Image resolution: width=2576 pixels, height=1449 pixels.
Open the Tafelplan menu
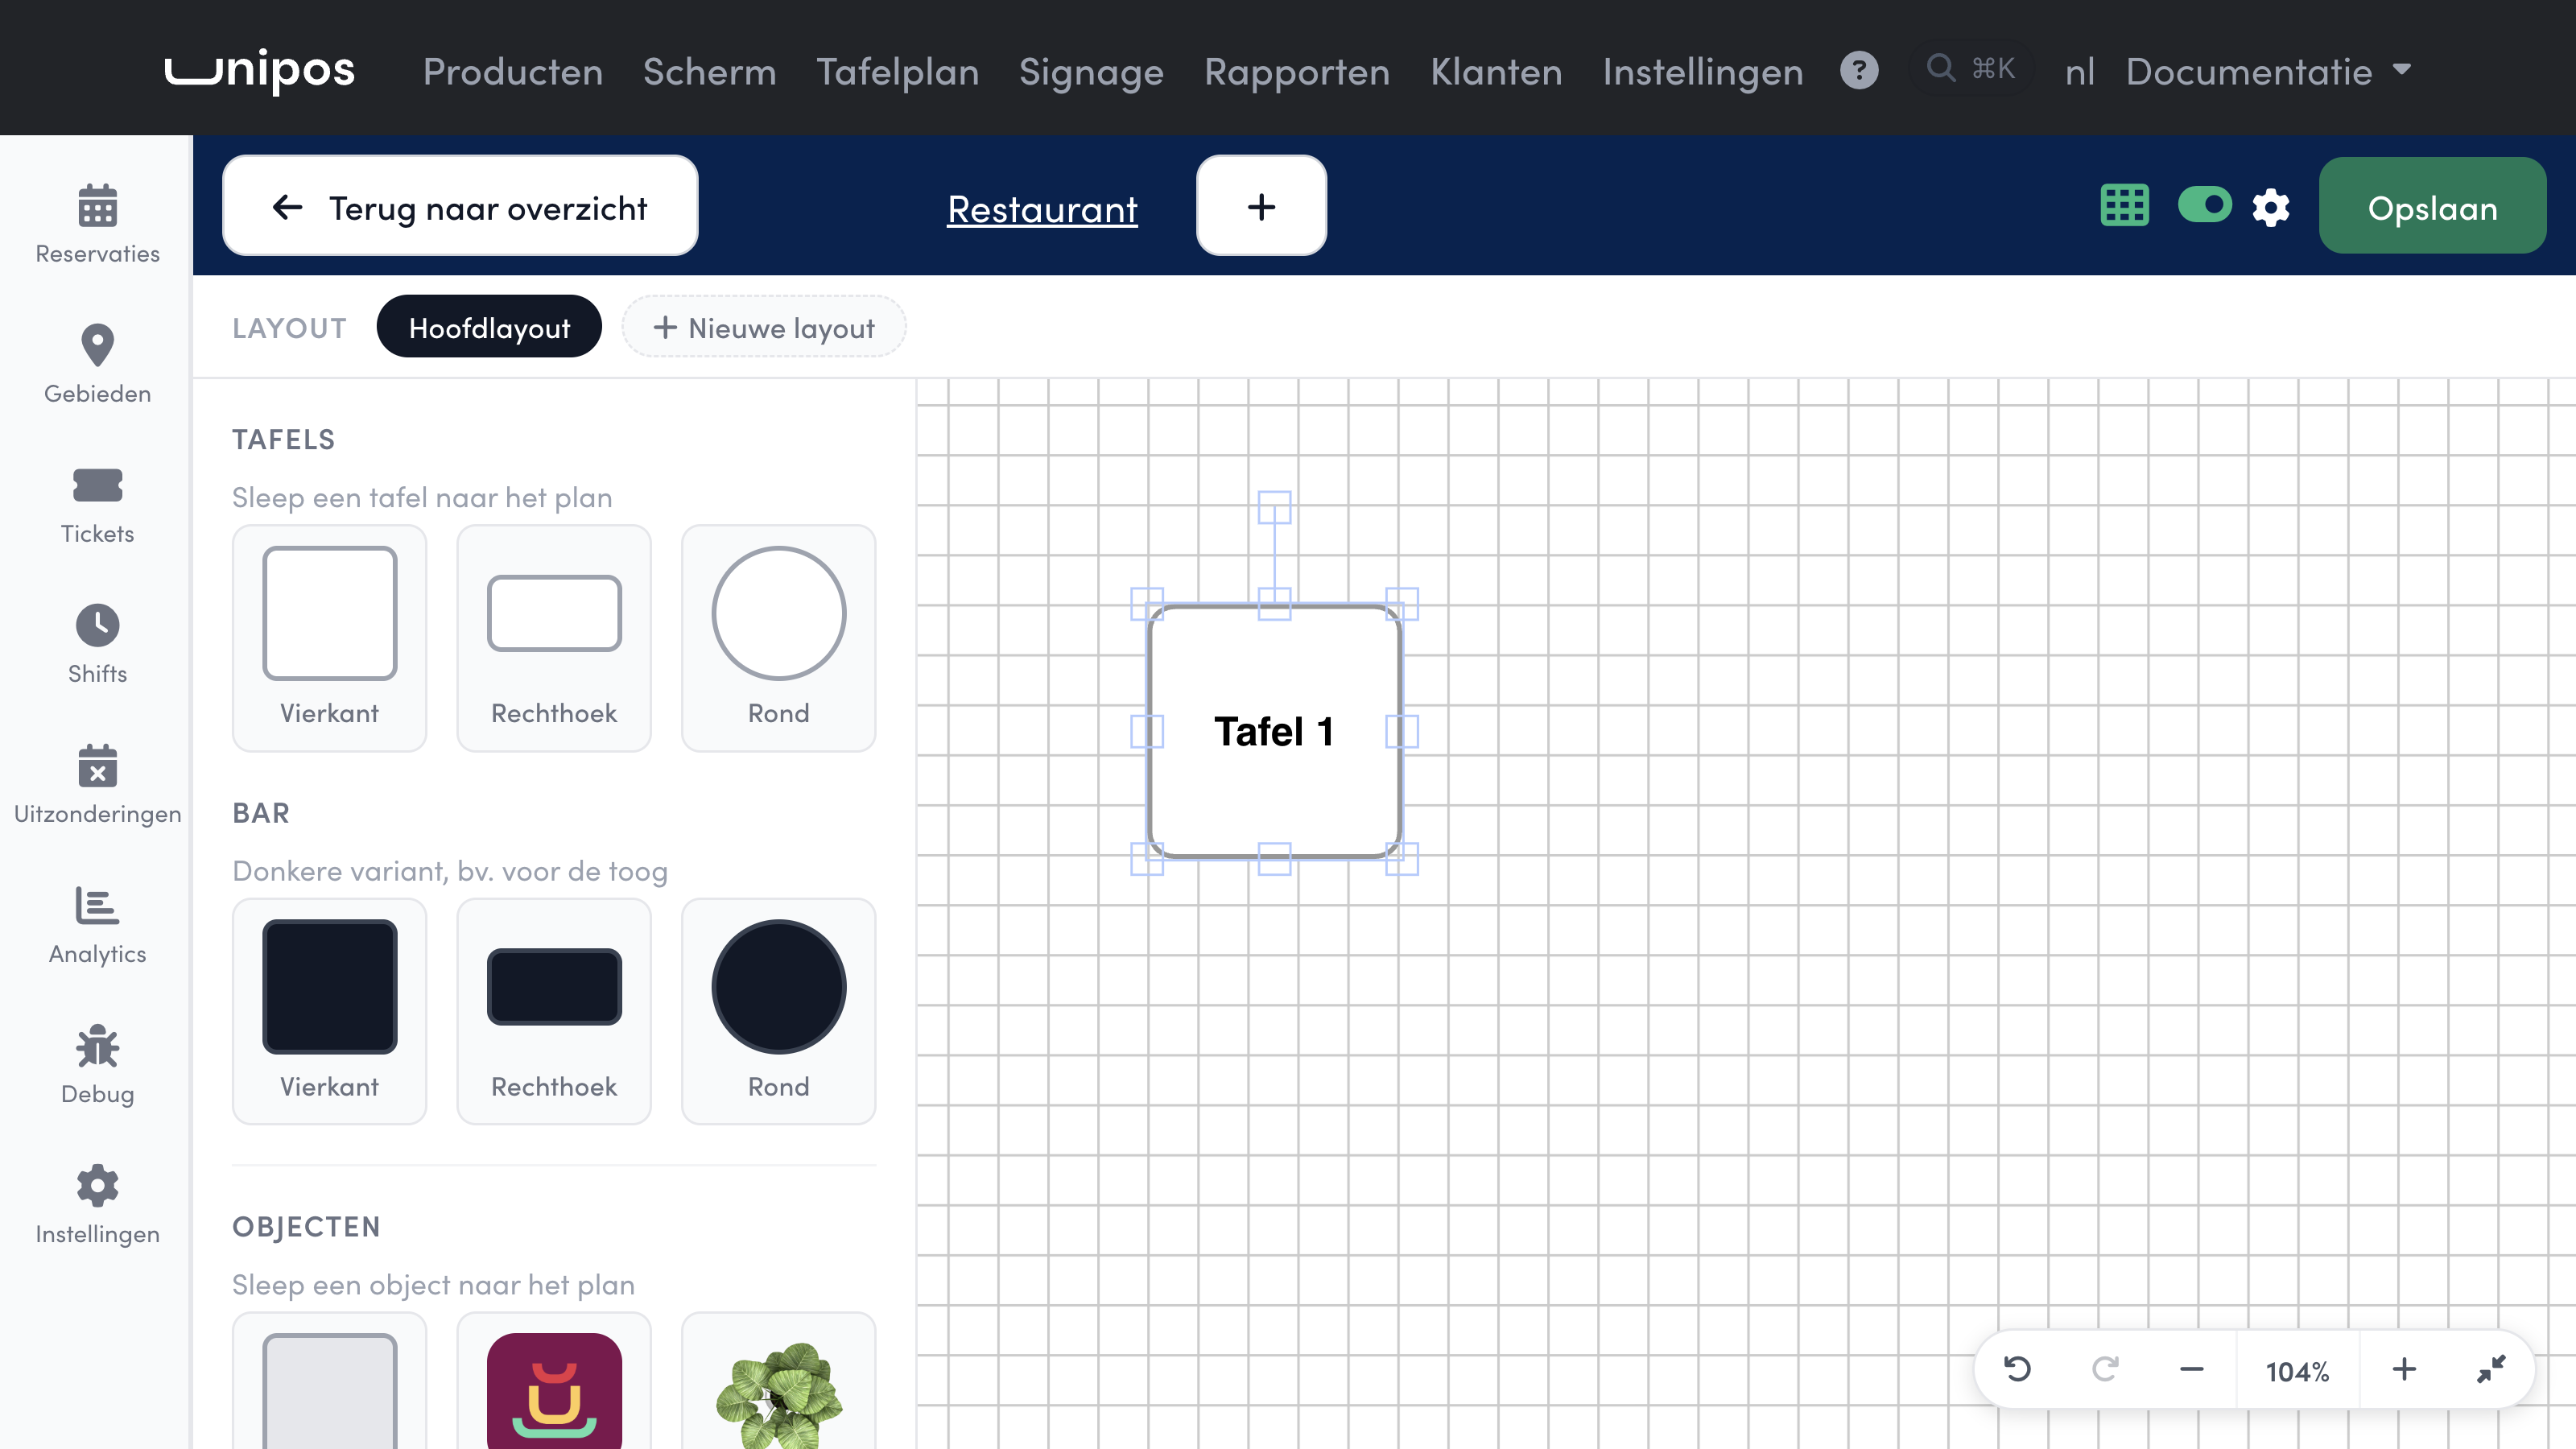click(898, 71)
